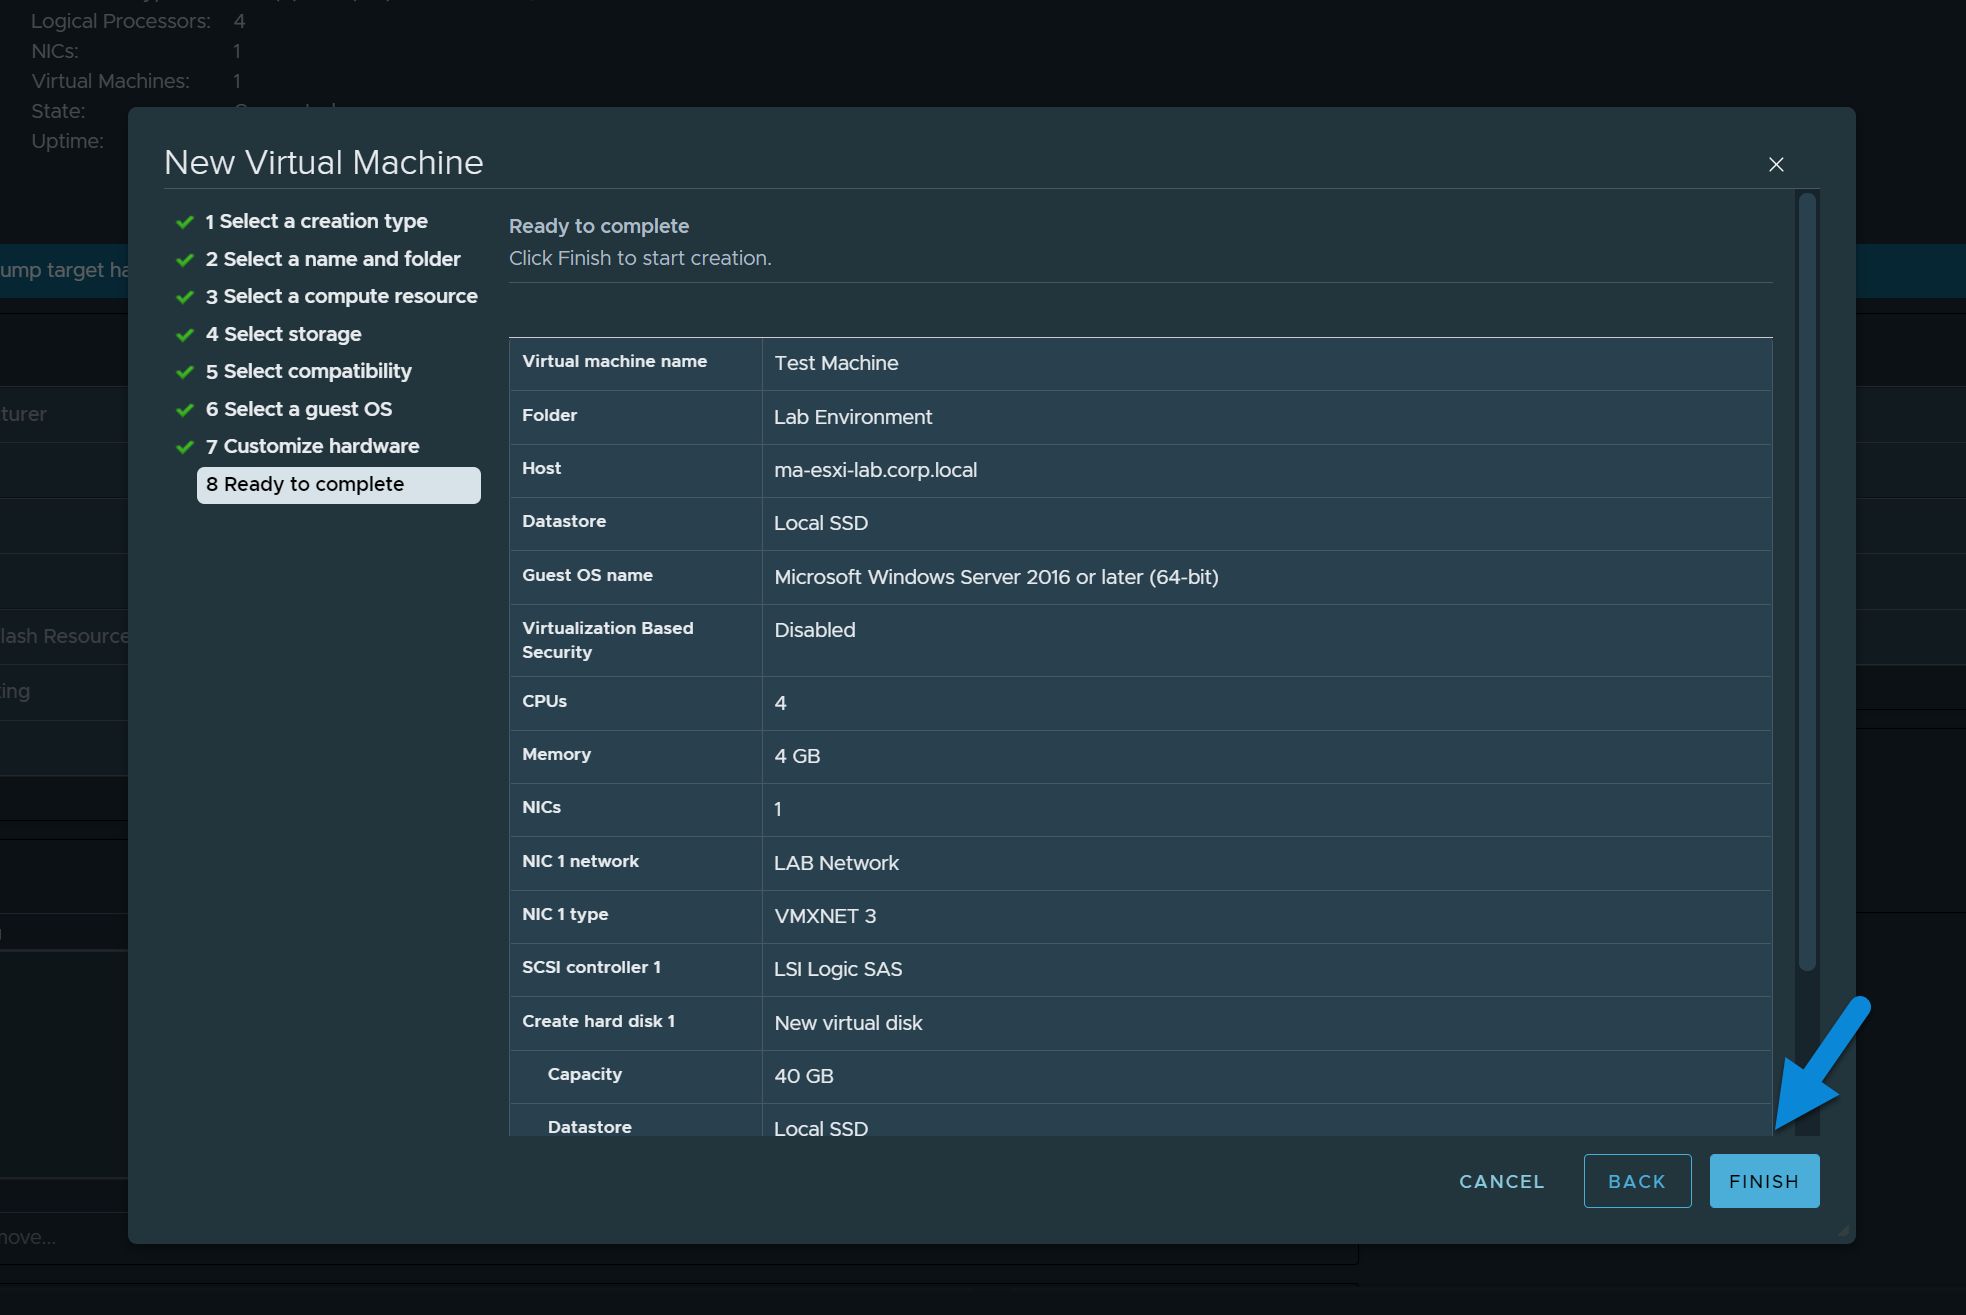Click the New virtual disk value
1966x1315 pixels.
(848, 1023)
